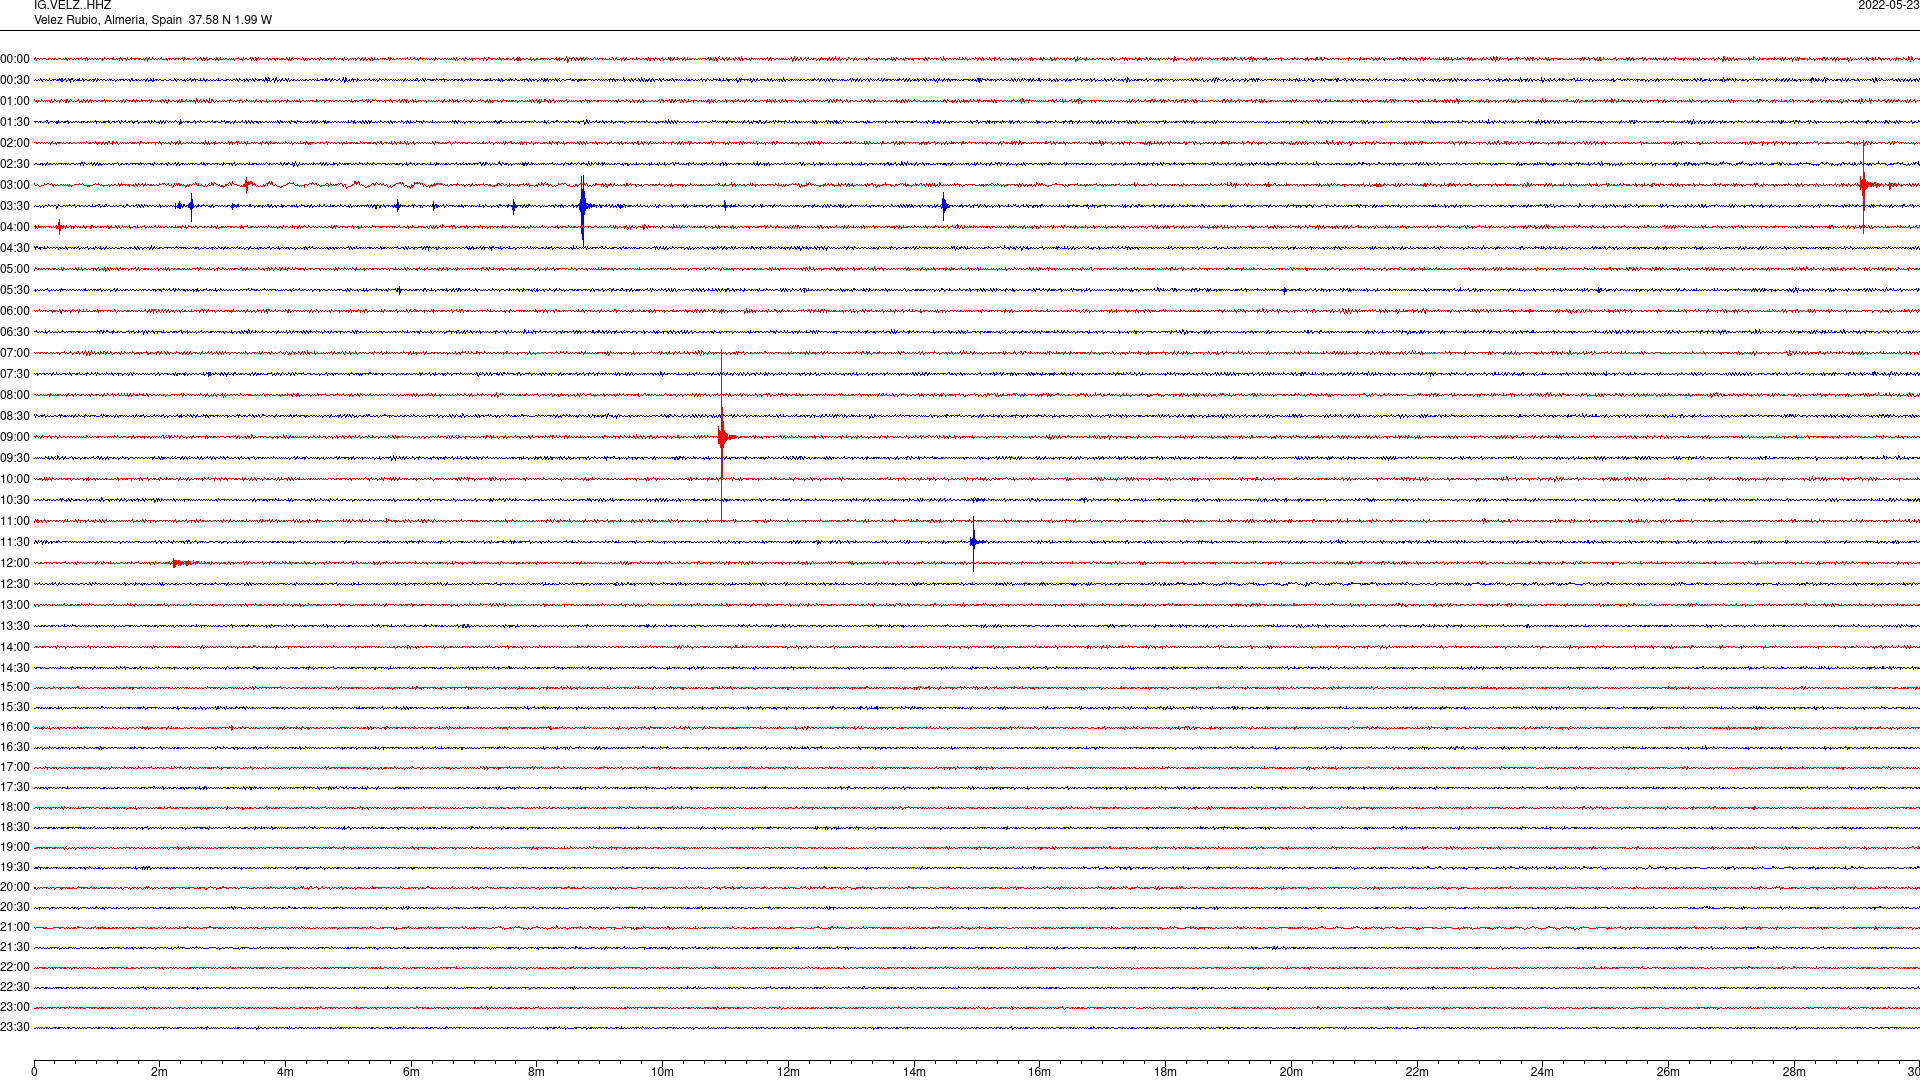Click the 10m tick label on the axis
Screen dimensions: 1920x1080
(x=662, y=1072)
